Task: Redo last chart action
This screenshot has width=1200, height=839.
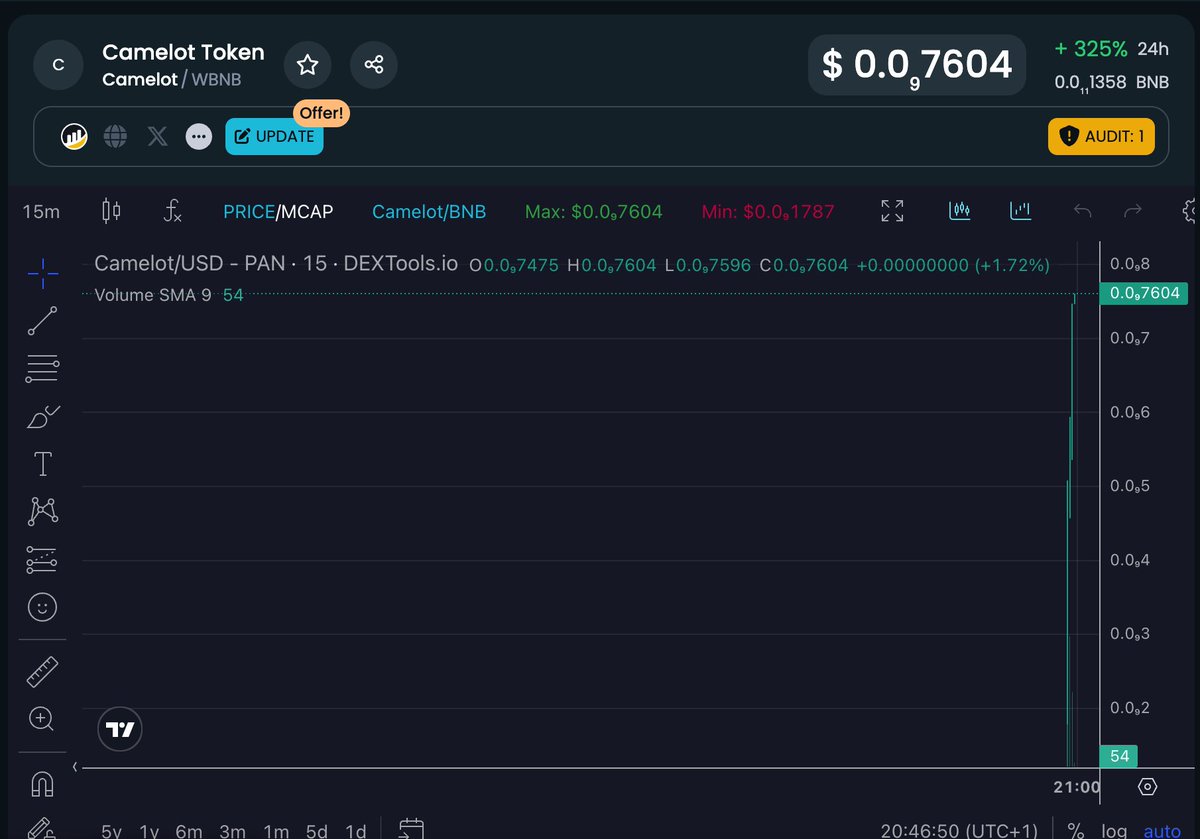Action: pyautogui.click(x=1133, y=211)
